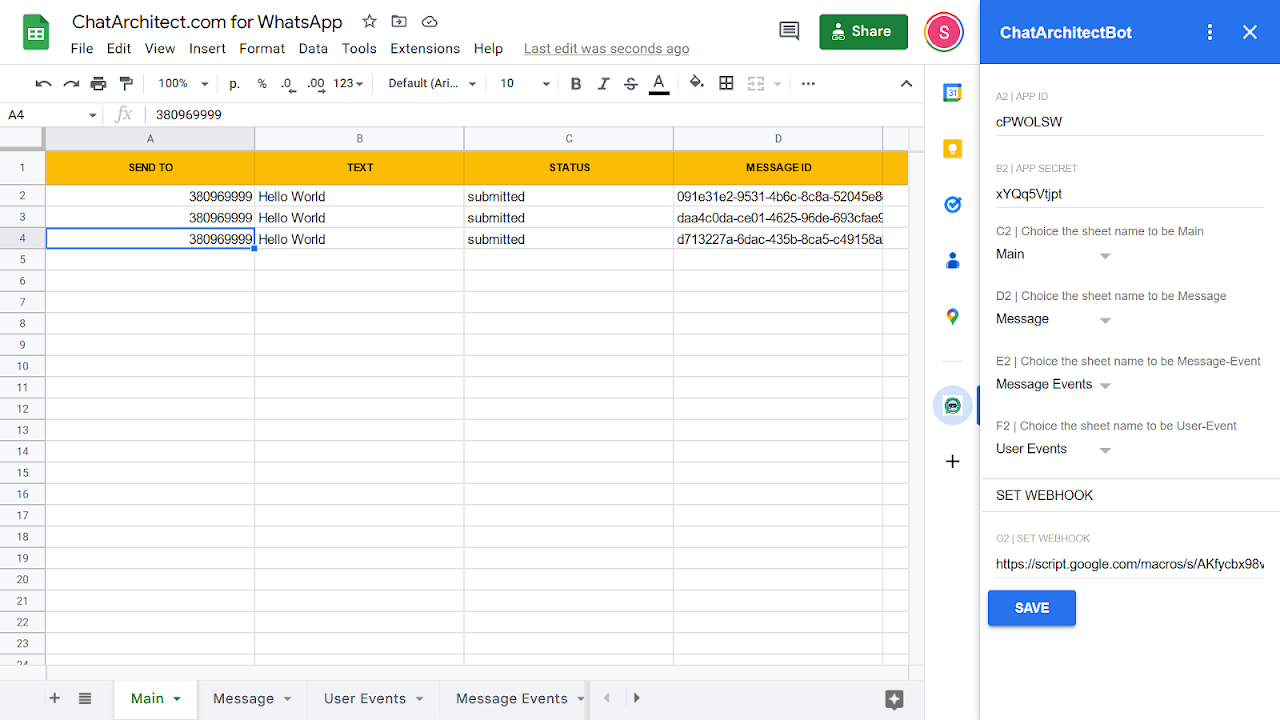The height and width of the screenshot is (720, 1280).
Task: Apply bold formatting with B icon
Action: (x=576, y=84)
